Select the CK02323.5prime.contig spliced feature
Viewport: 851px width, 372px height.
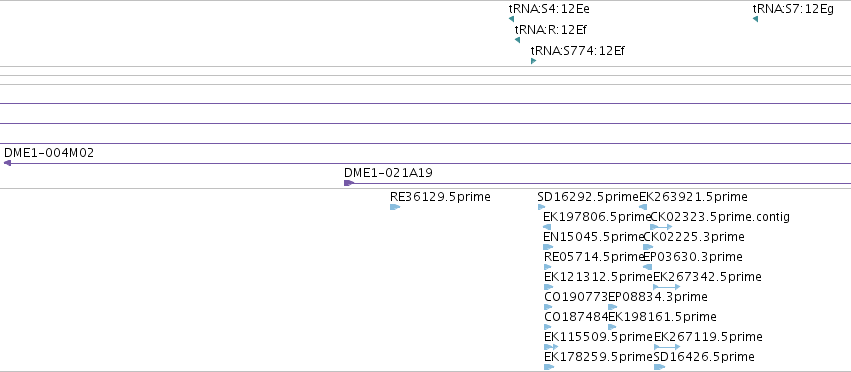661,227
